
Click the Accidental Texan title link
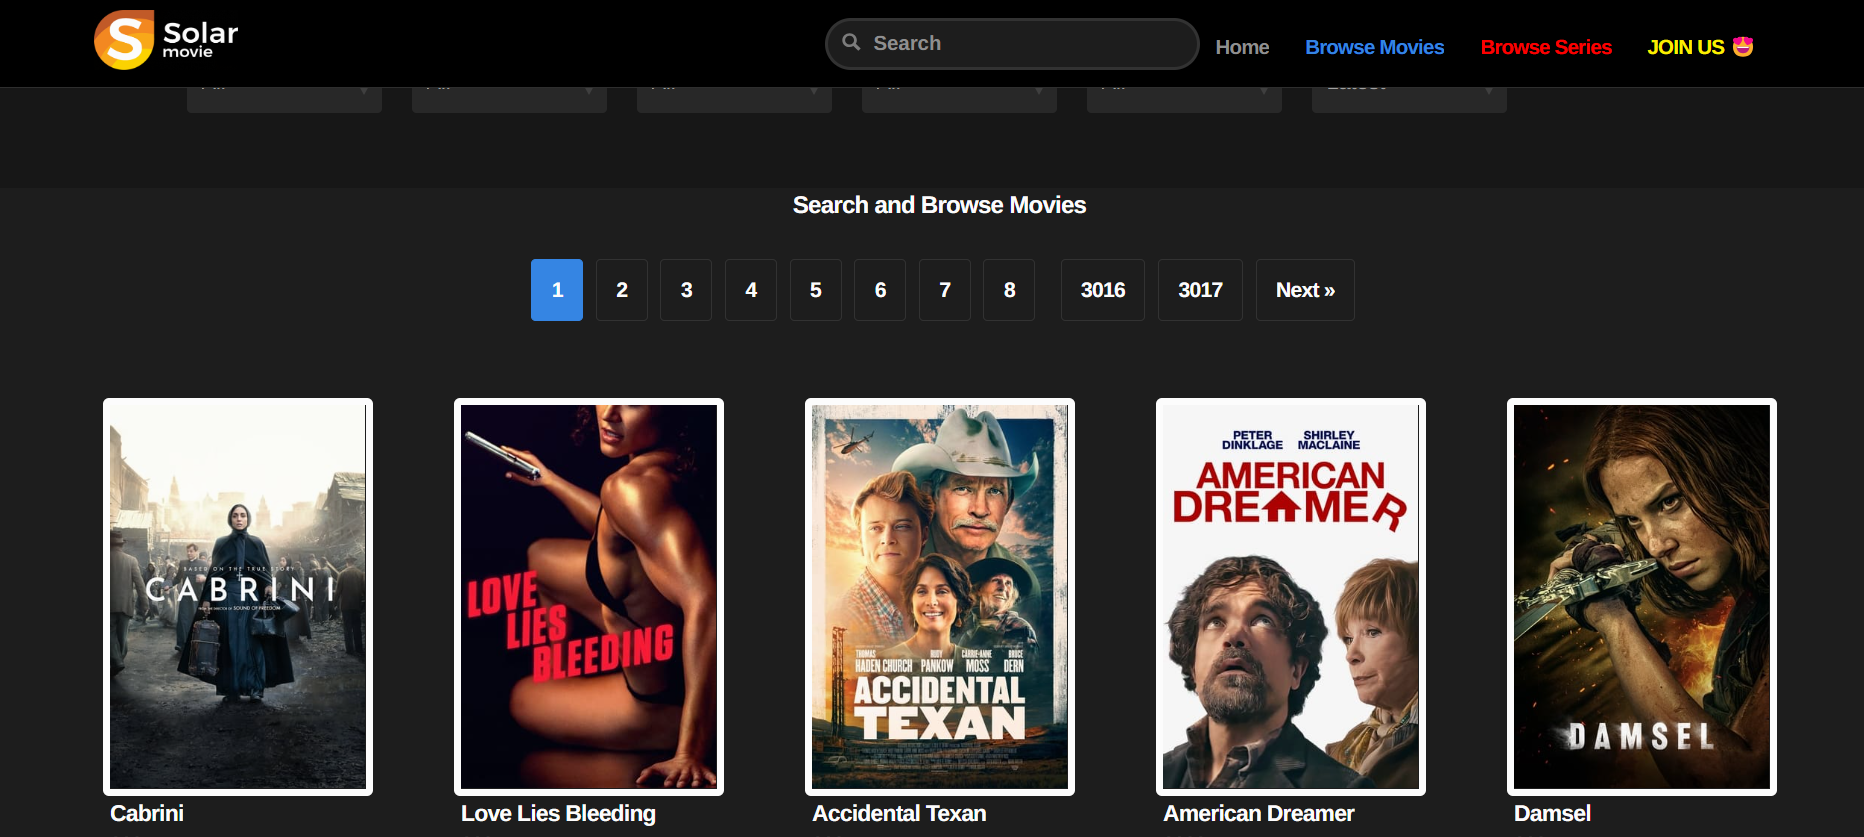(x=899, y=813)
